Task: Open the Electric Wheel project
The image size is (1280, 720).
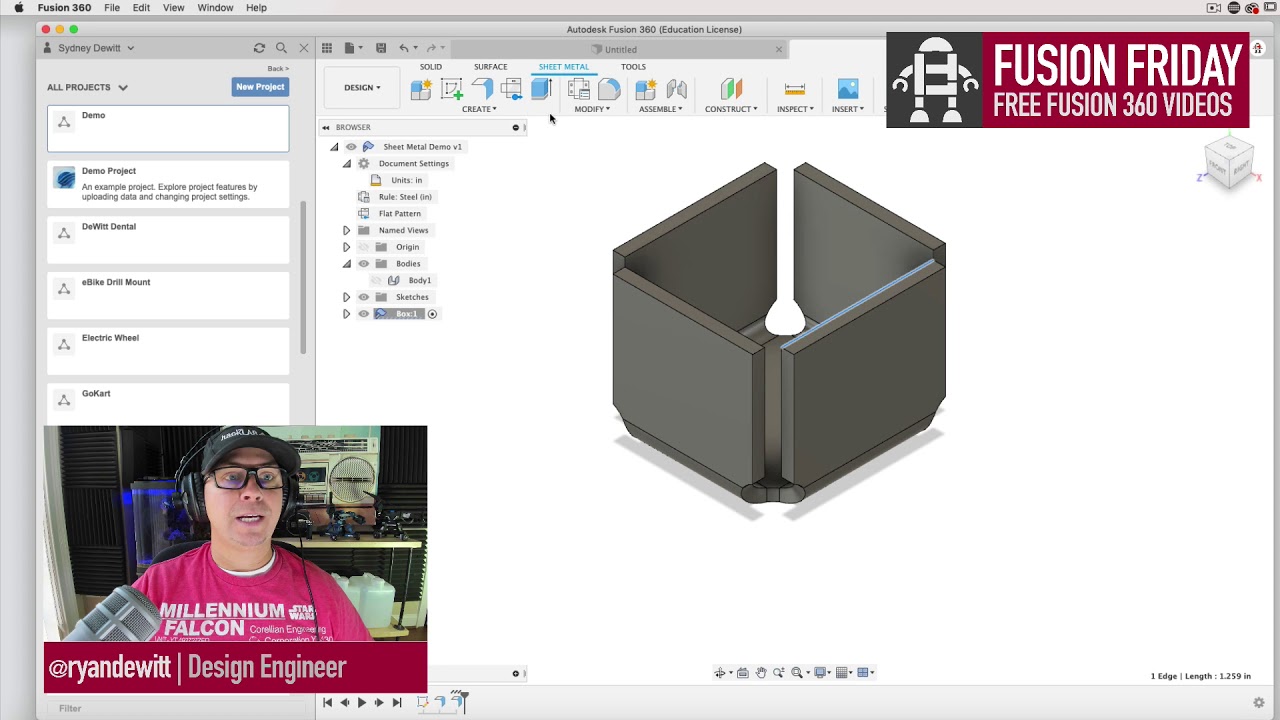Action: point(168,352)
